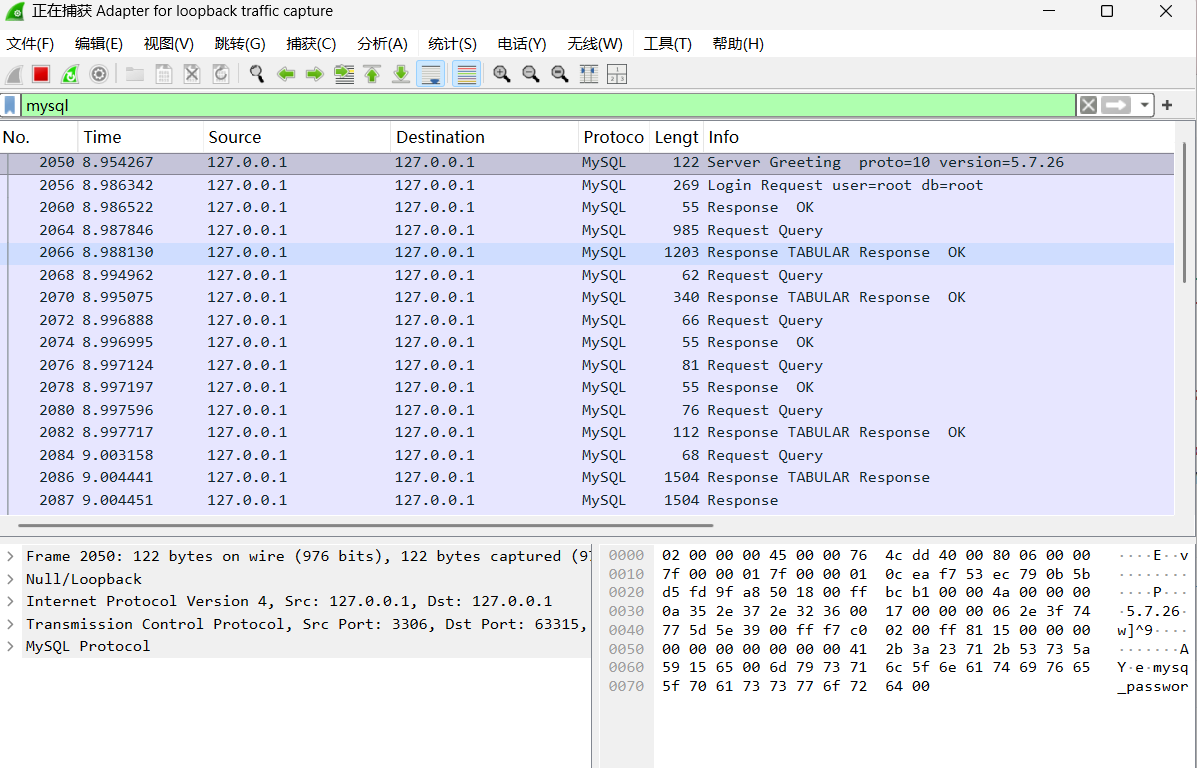Restart the current capture
The image size is (1197, 768).
coord(70,74)
